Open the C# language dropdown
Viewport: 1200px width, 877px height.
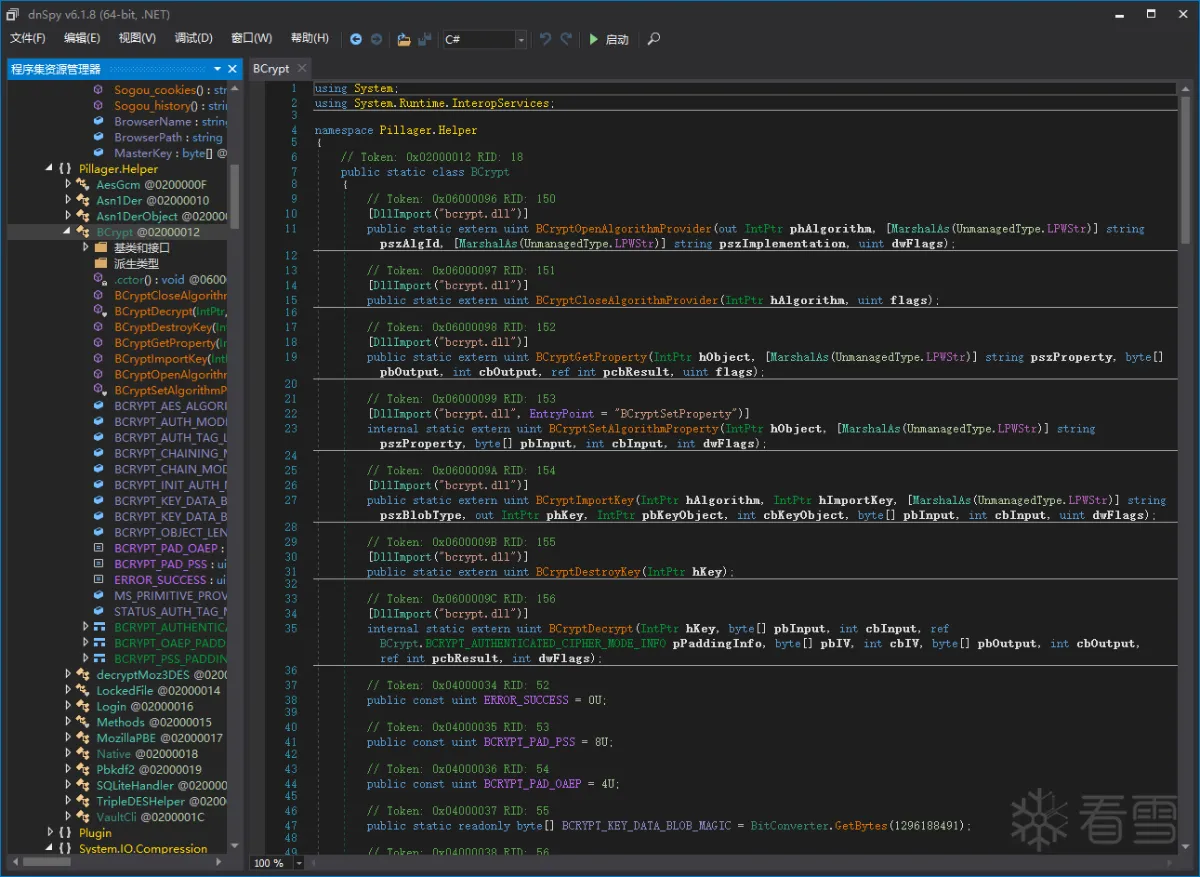(521, 40)
